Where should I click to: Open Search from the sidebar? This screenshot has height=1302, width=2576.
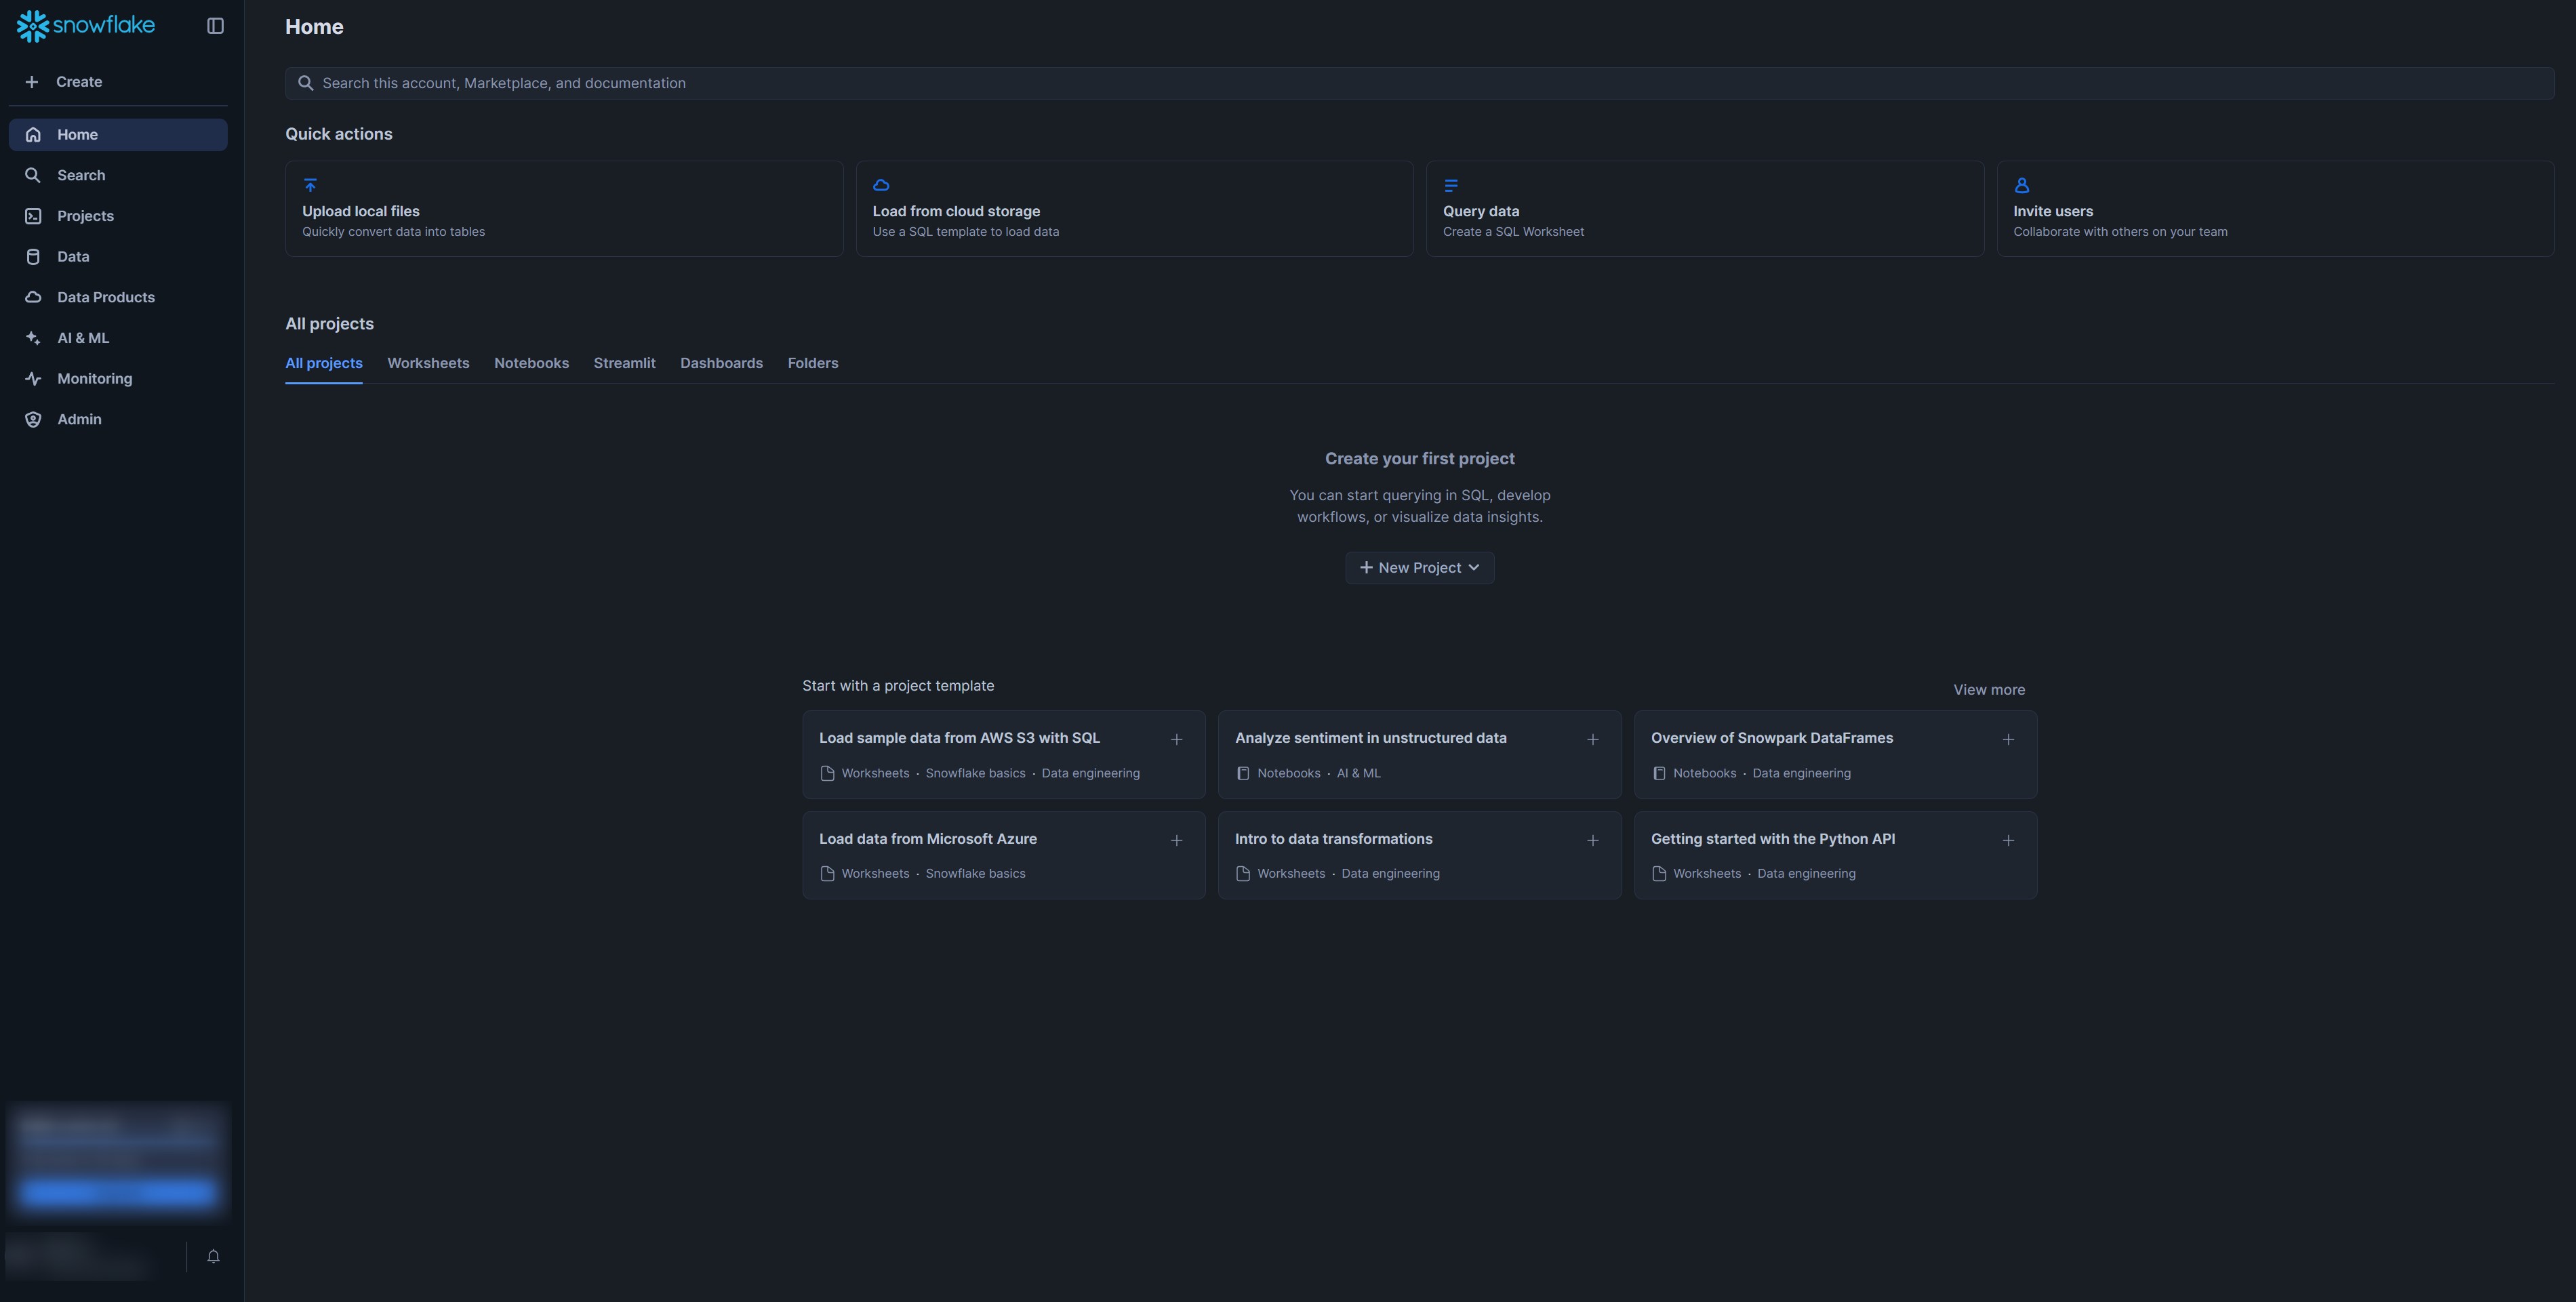118,175
